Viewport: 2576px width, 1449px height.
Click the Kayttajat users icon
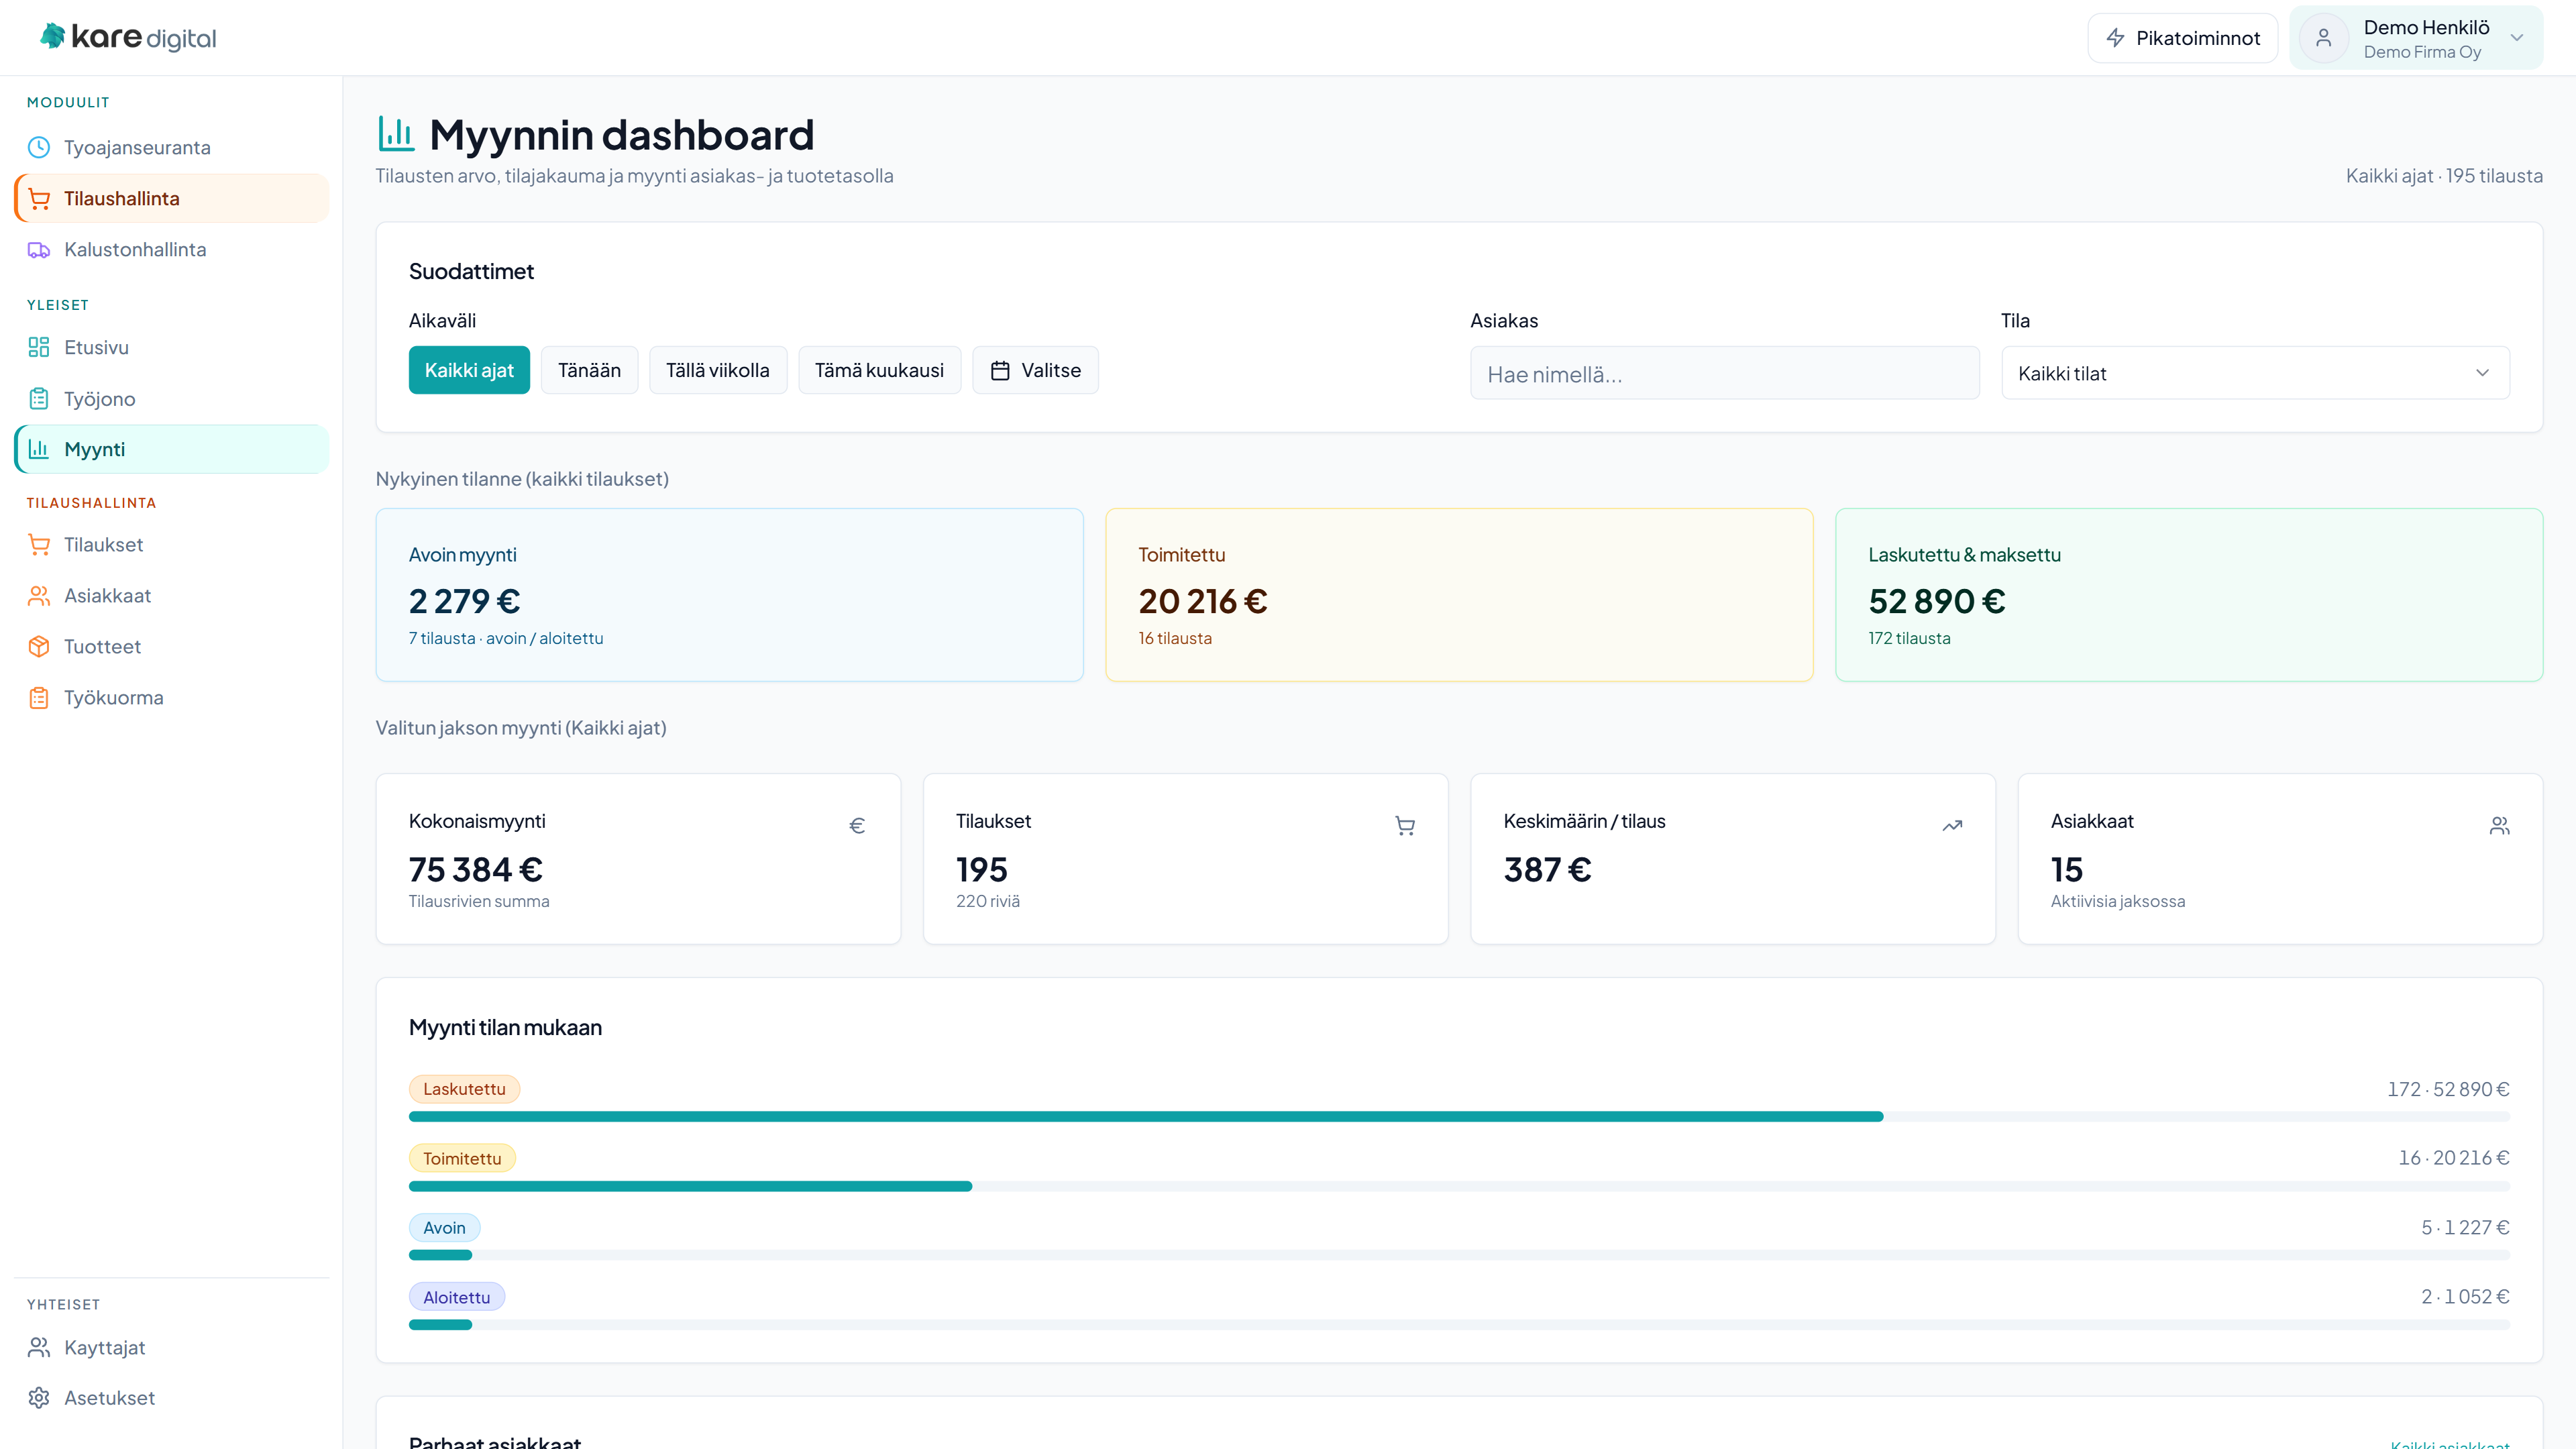(39, 1348)
